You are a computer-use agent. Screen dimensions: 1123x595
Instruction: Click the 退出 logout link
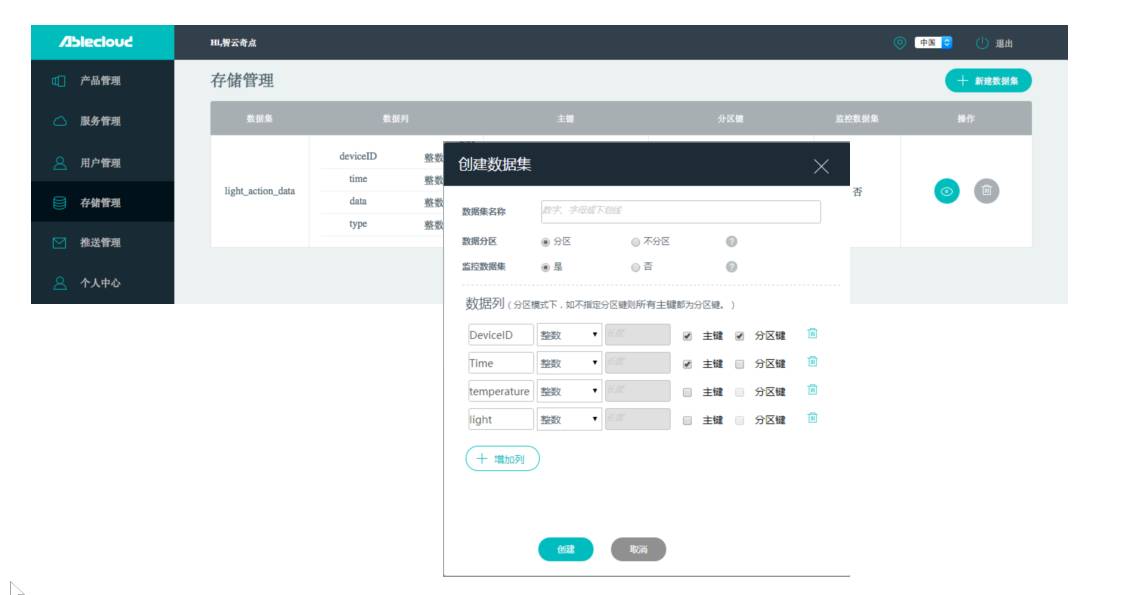pyautogui.click(x=1004, y=44)
